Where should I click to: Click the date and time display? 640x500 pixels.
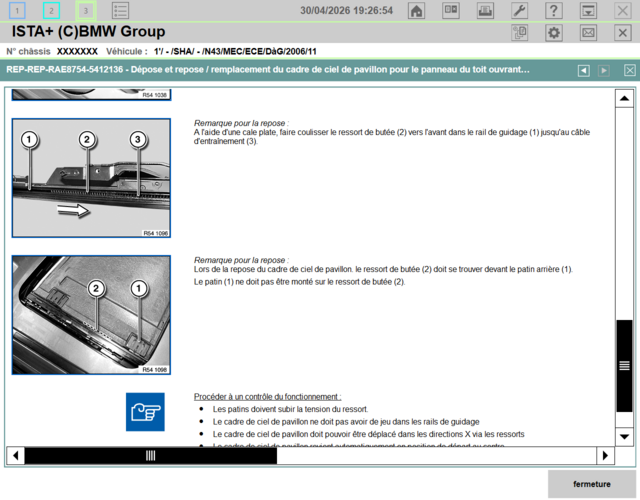tap(347, 11)
